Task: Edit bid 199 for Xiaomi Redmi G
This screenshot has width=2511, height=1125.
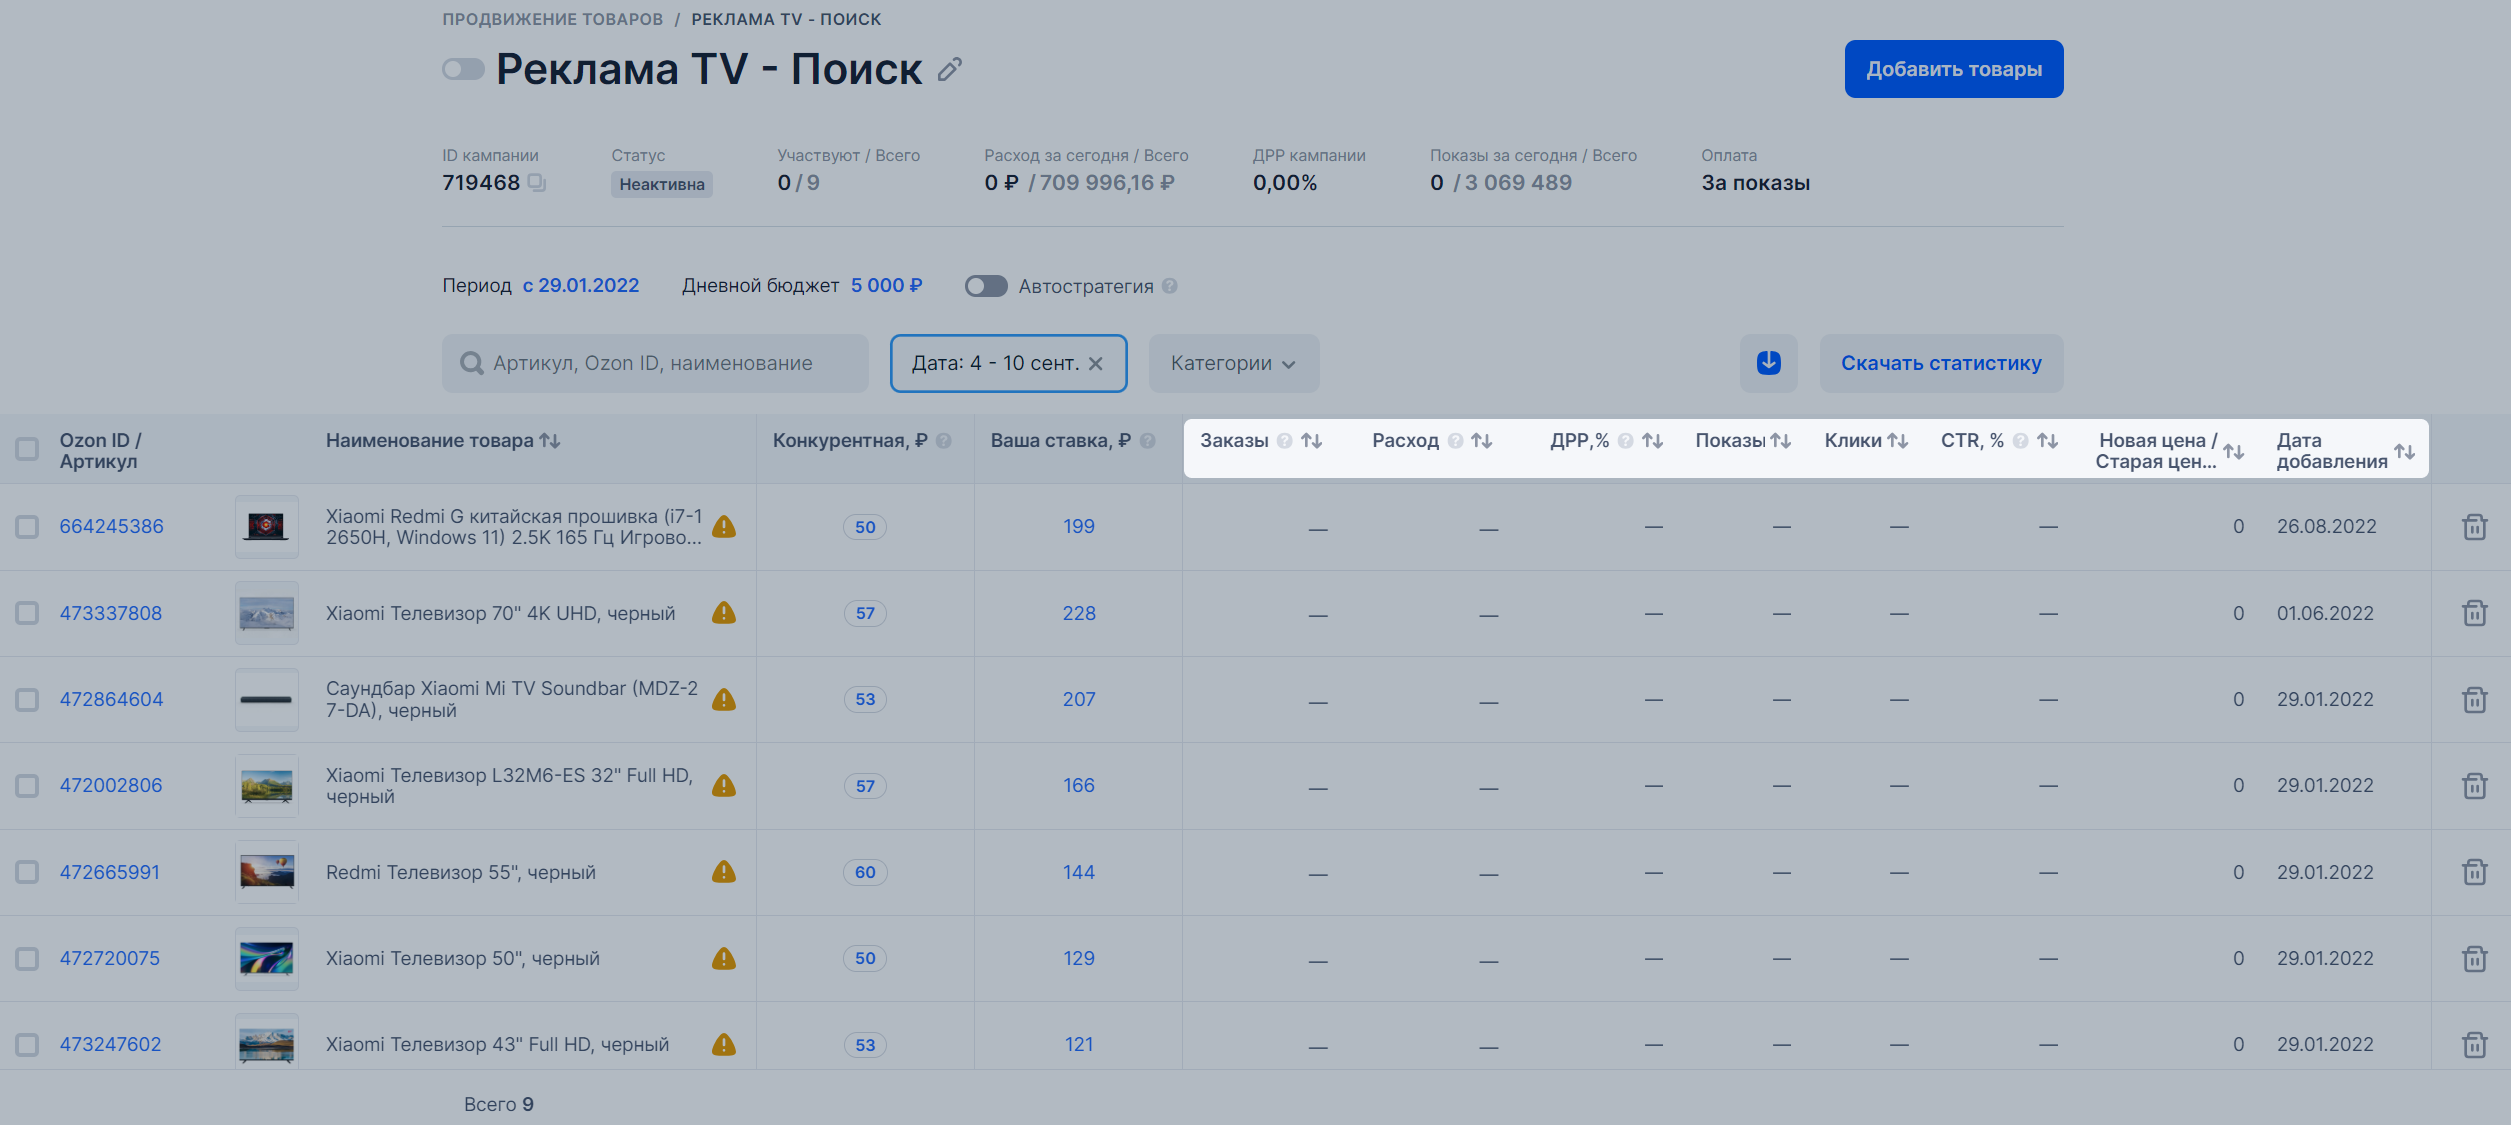Action: [x=1079, y=527]
